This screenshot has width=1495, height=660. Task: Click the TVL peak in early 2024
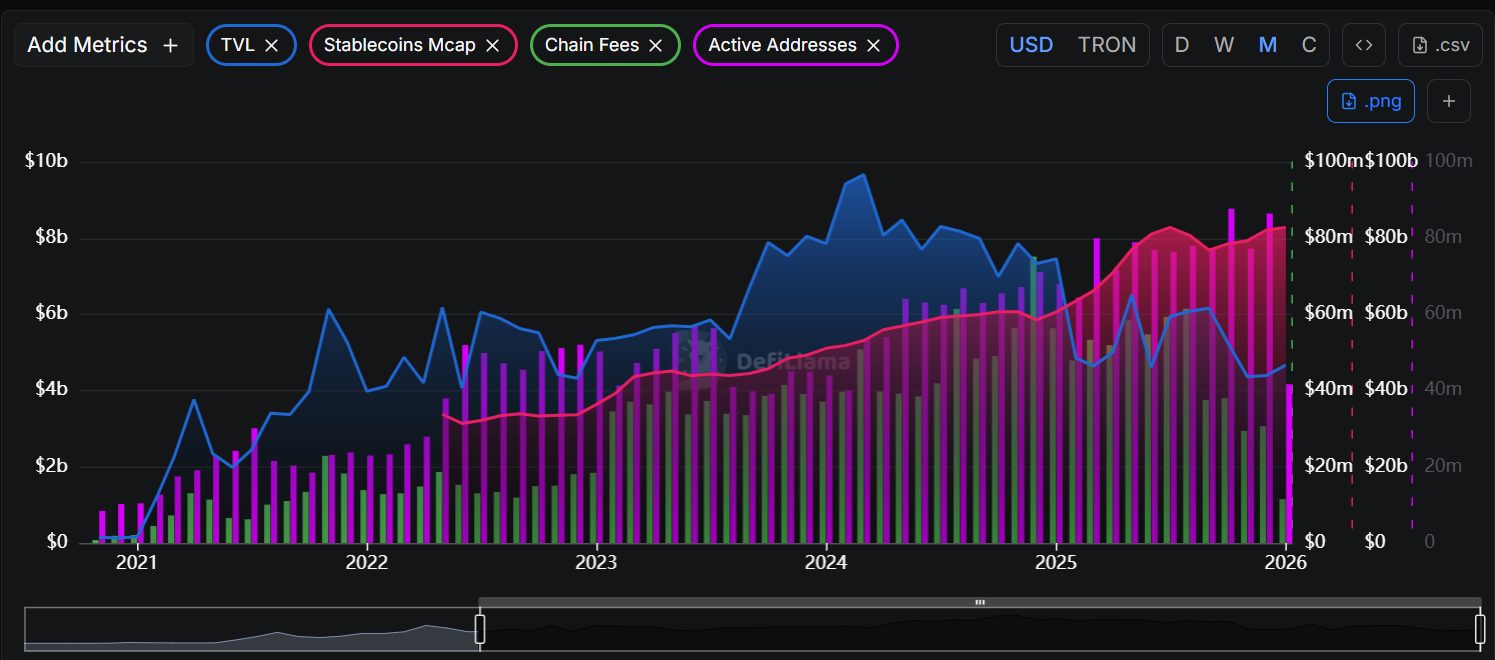pos(864,175)
